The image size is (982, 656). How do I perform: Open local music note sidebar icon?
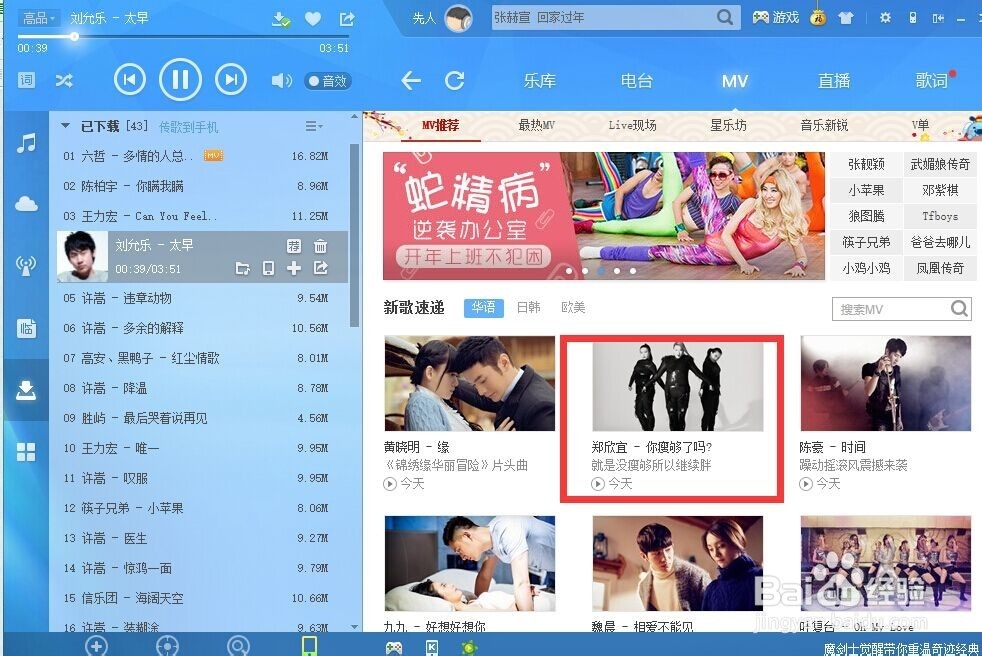pos(26,143)
